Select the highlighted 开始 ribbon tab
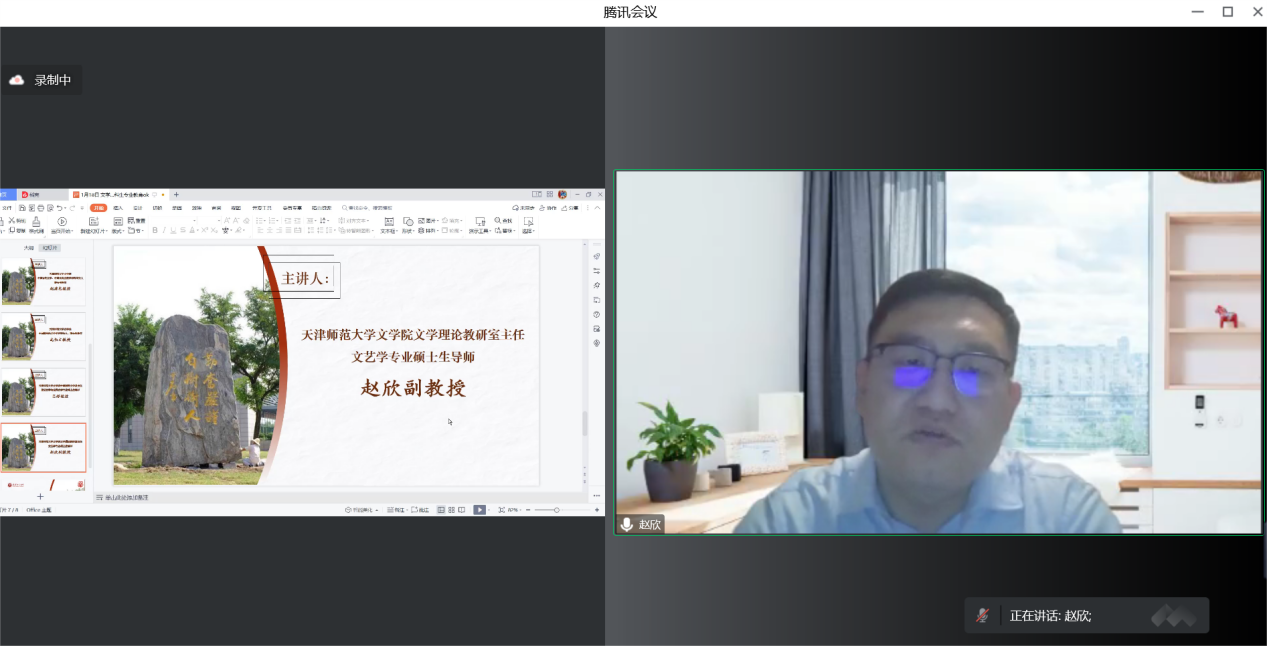Image resolution: width=1267 pixels, height=646 pixels. (98, 208)
